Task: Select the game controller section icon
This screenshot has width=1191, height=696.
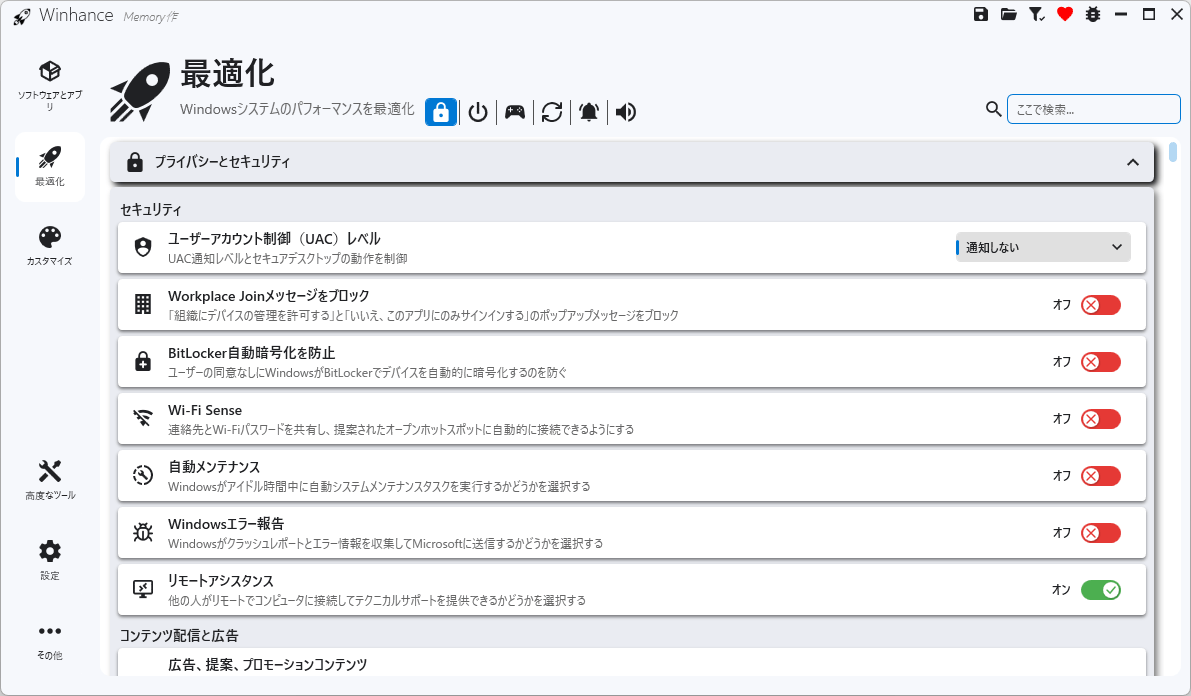Action: pyautogui.click(x=515, y=112)
